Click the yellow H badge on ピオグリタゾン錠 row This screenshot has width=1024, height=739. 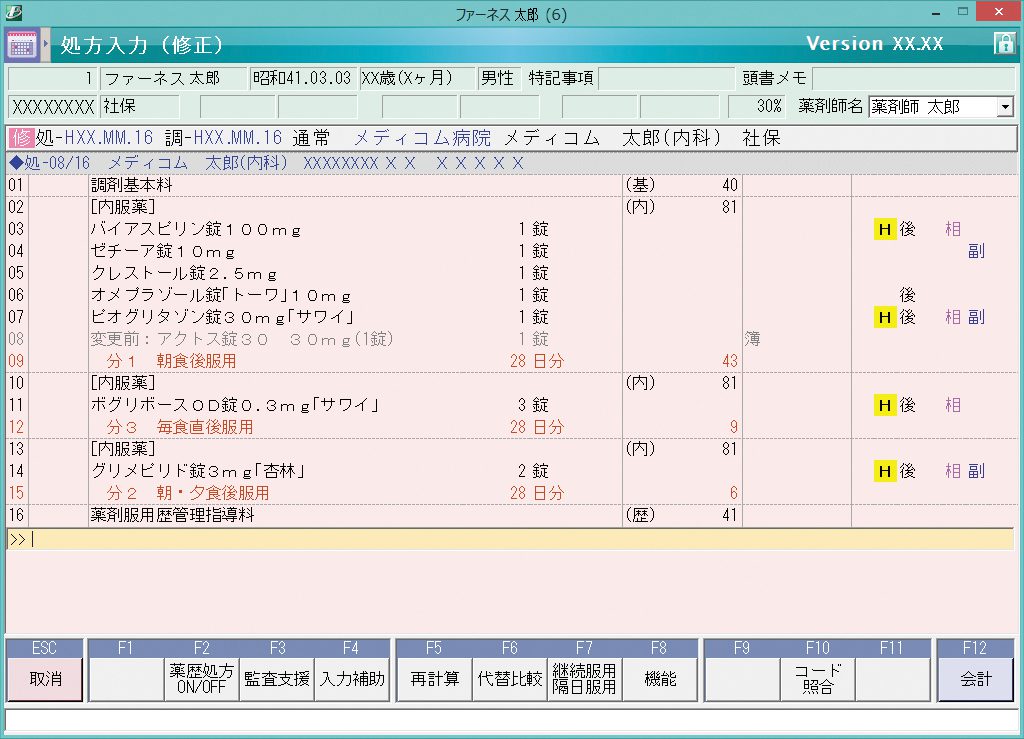click(x=885, y=317)
